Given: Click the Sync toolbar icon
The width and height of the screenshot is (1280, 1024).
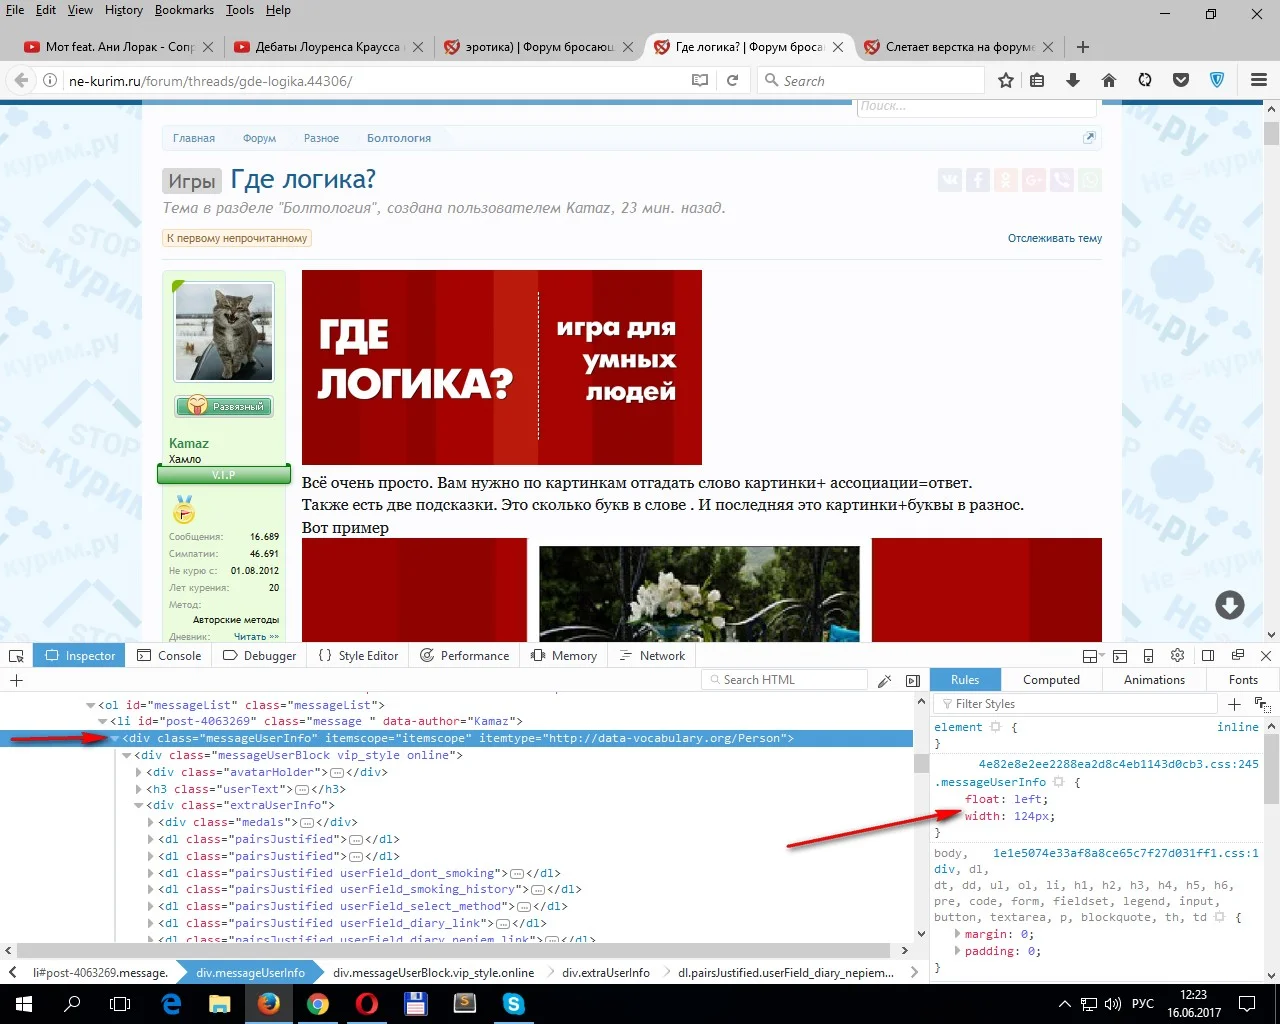Looking at the screenshot, I should pyautogui.click(x=1145, y=80).
